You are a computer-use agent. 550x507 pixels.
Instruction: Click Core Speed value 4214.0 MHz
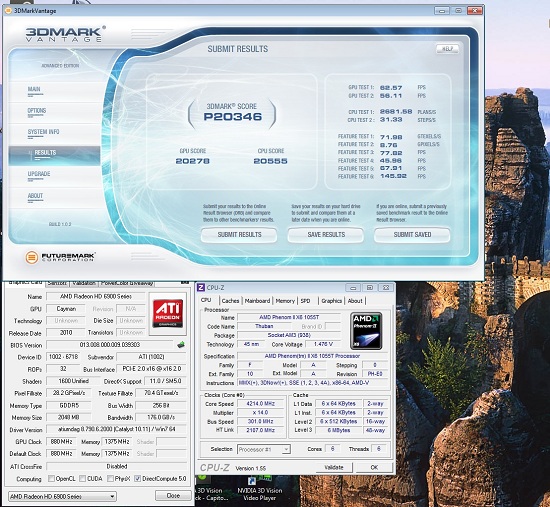click(261, 403)
